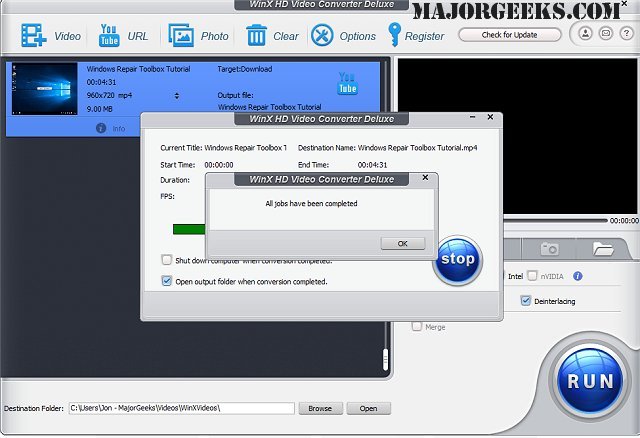This screenshot has width=640, height=438.
Task: Click the video list scrollbar
Action: point(385,360)
